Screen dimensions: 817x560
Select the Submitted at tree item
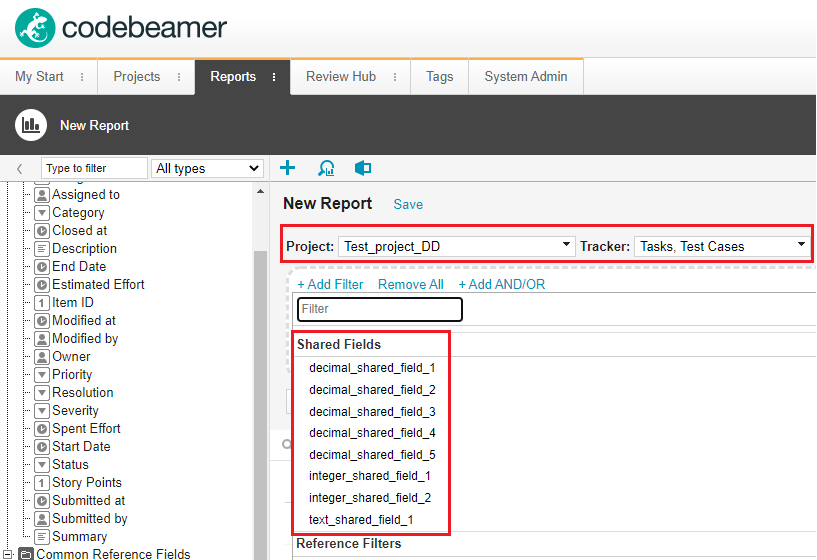coord(89,501)
